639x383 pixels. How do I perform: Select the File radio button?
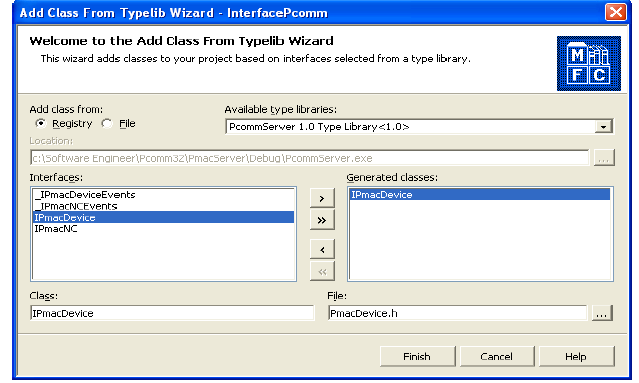107,123
